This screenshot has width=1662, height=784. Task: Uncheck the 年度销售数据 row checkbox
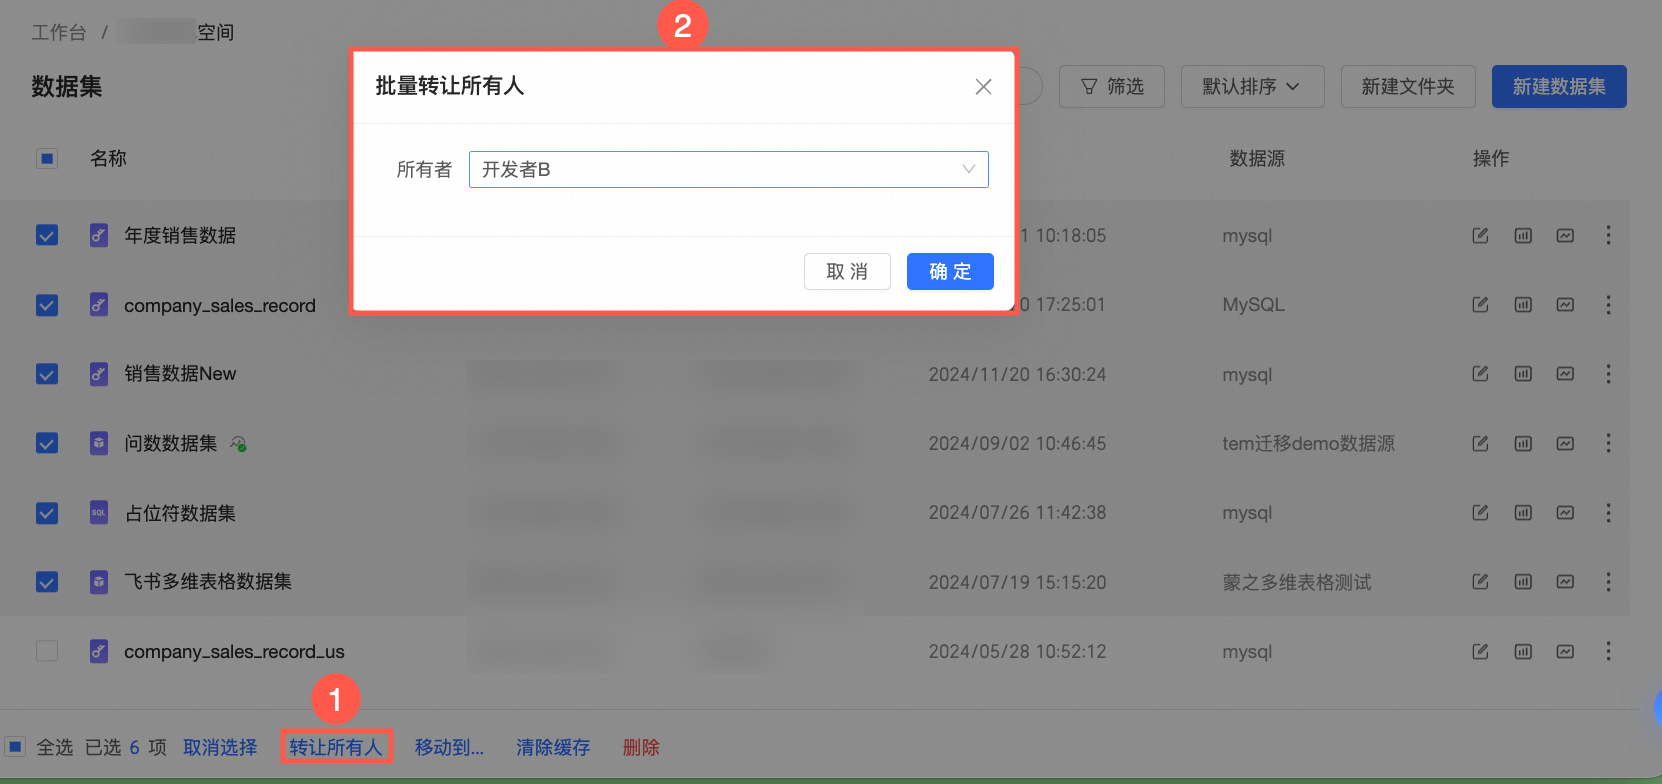(x=47, y=235)
